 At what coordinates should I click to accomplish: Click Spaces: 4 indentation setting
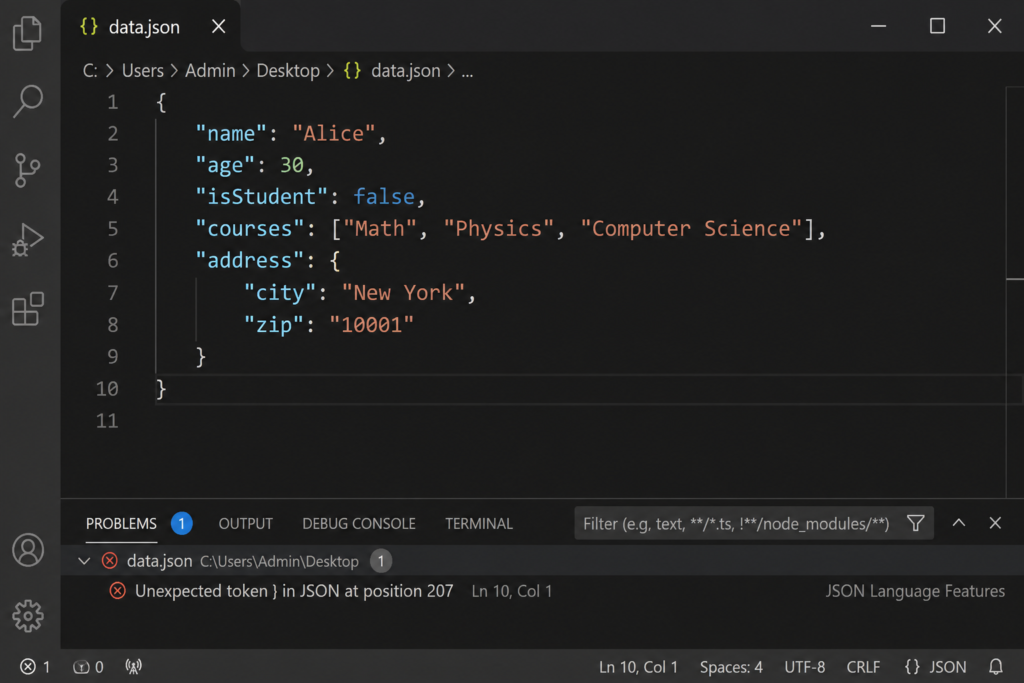pos(731,667)
